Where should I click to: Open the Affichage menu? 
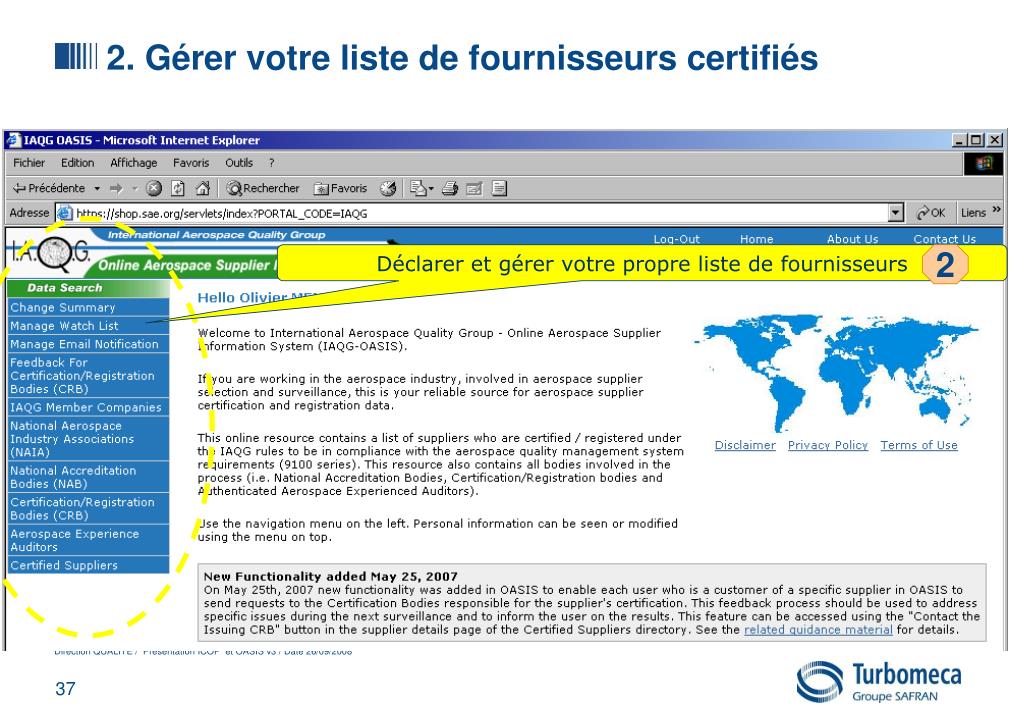click(133, 163)
